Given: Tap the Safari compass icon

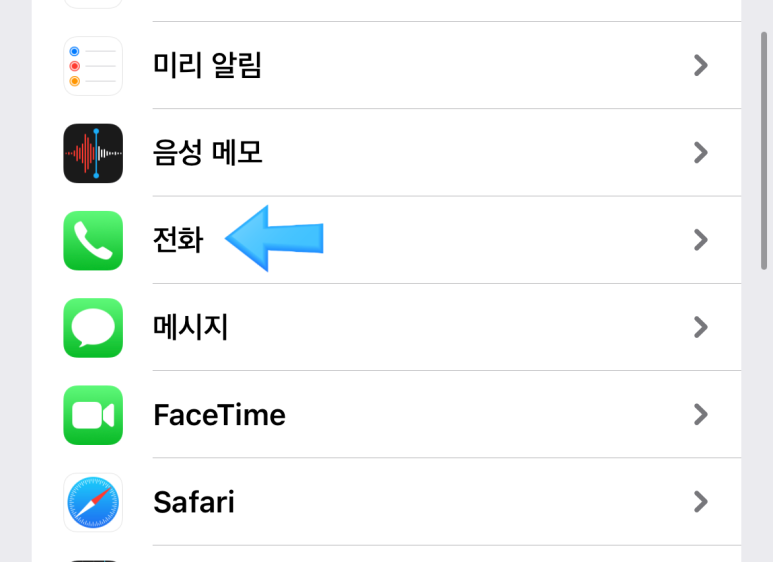Looking at the screenshot, I should pyautogui.click(x=93, y=502).
